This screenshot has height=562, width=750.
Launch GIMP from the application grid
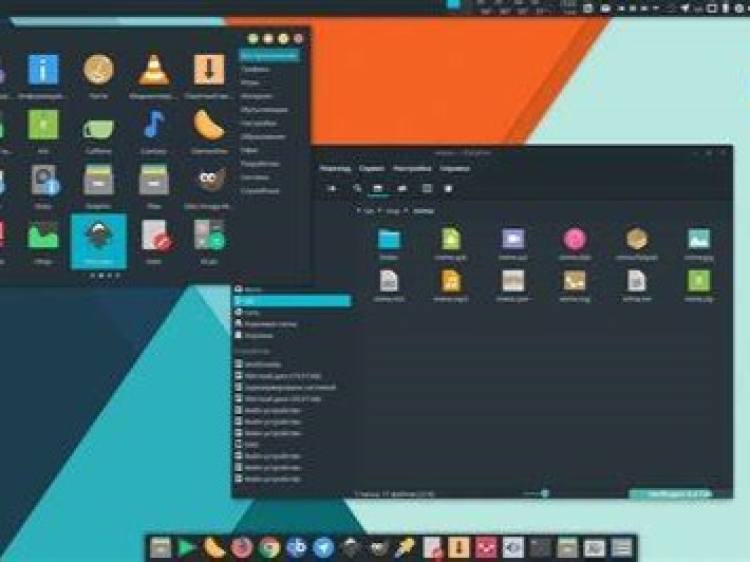tap(209, 180)
